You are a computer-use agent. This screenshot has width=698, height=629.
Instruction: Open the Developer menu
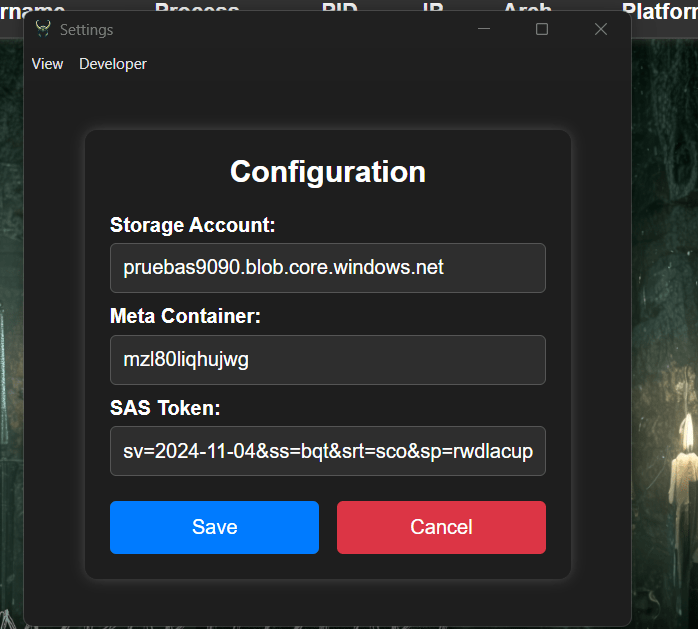point(113,64)
